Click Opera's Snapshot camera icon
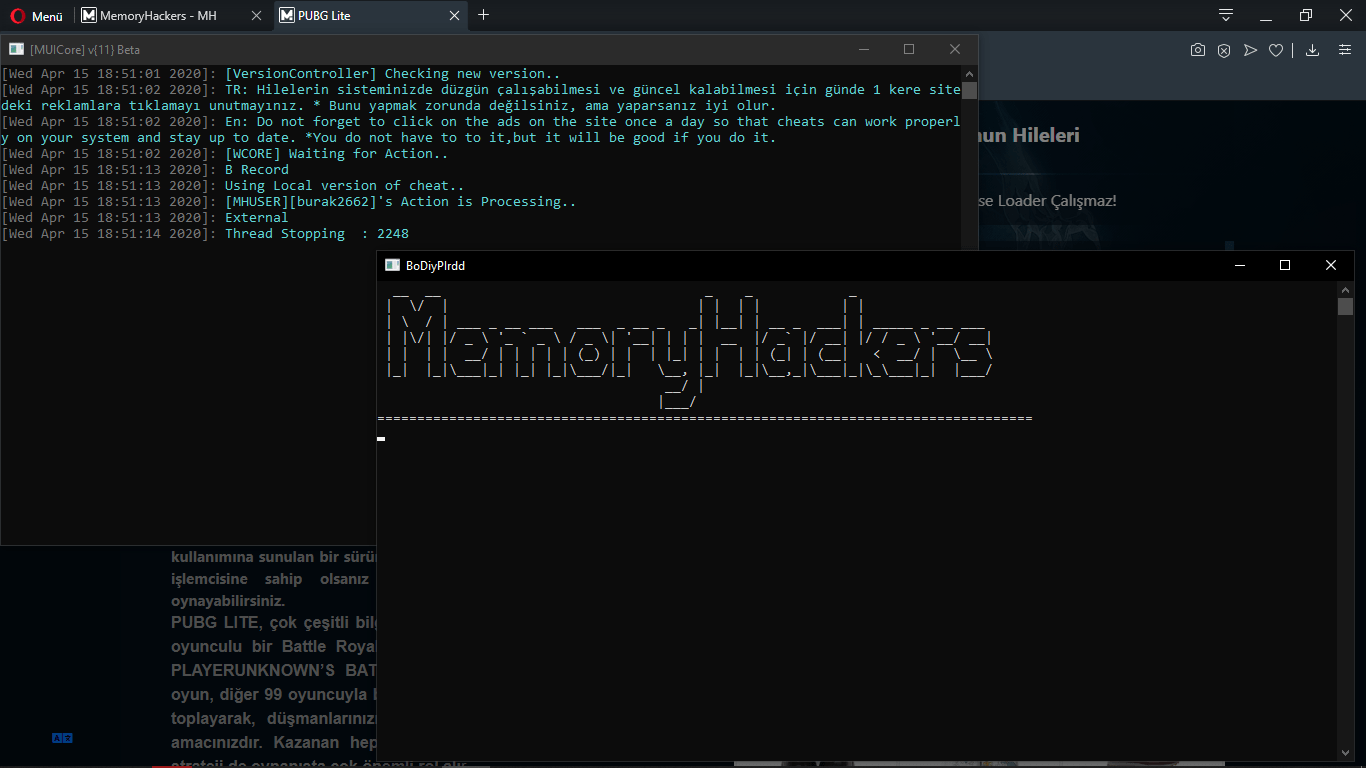This screenshot has width=1366, height=768. click(1198, 50)
